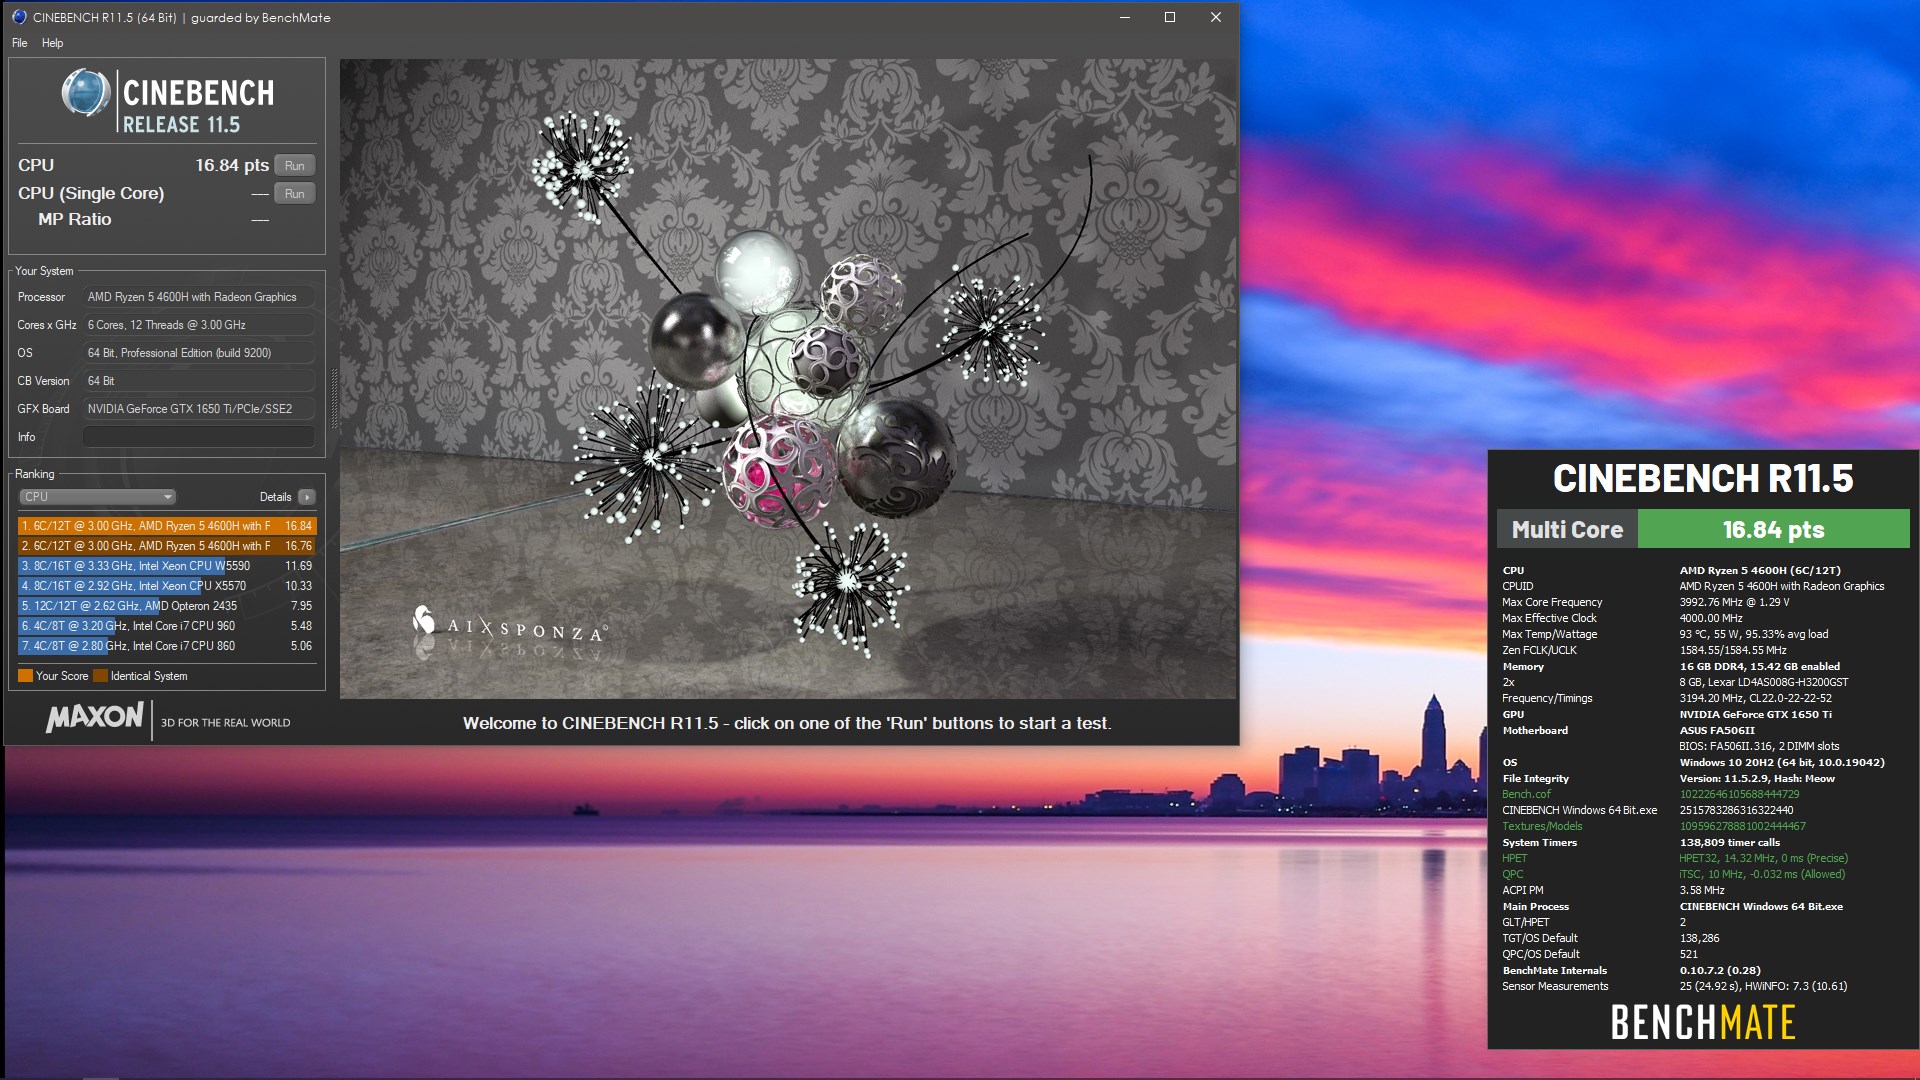This screenshot has width=1920, height=1080.
Task: Maximize the Cinebench window
Action: 1170,17
